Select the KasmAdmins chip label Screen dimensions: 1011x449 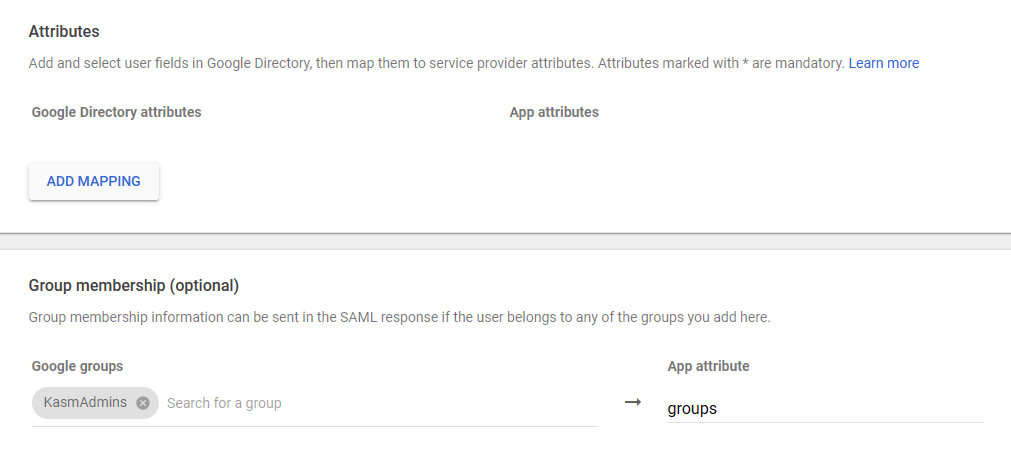point(85,403)
